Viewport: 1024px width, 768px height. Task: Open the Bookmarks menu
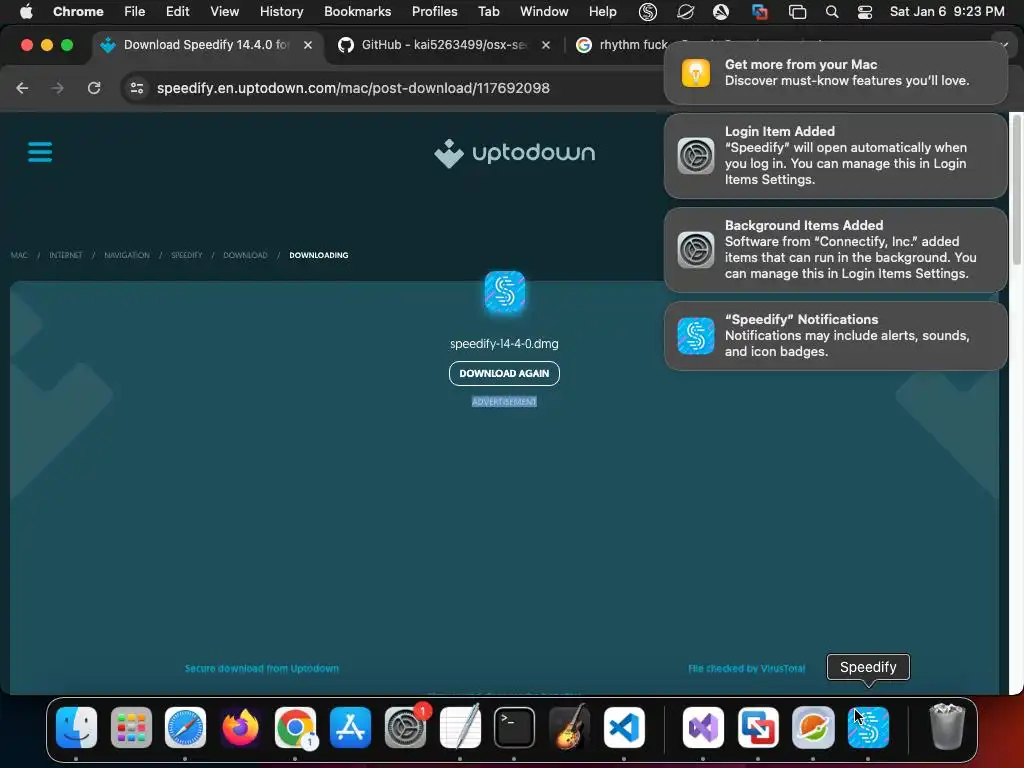pyautogui.click(x=357, y=11)
